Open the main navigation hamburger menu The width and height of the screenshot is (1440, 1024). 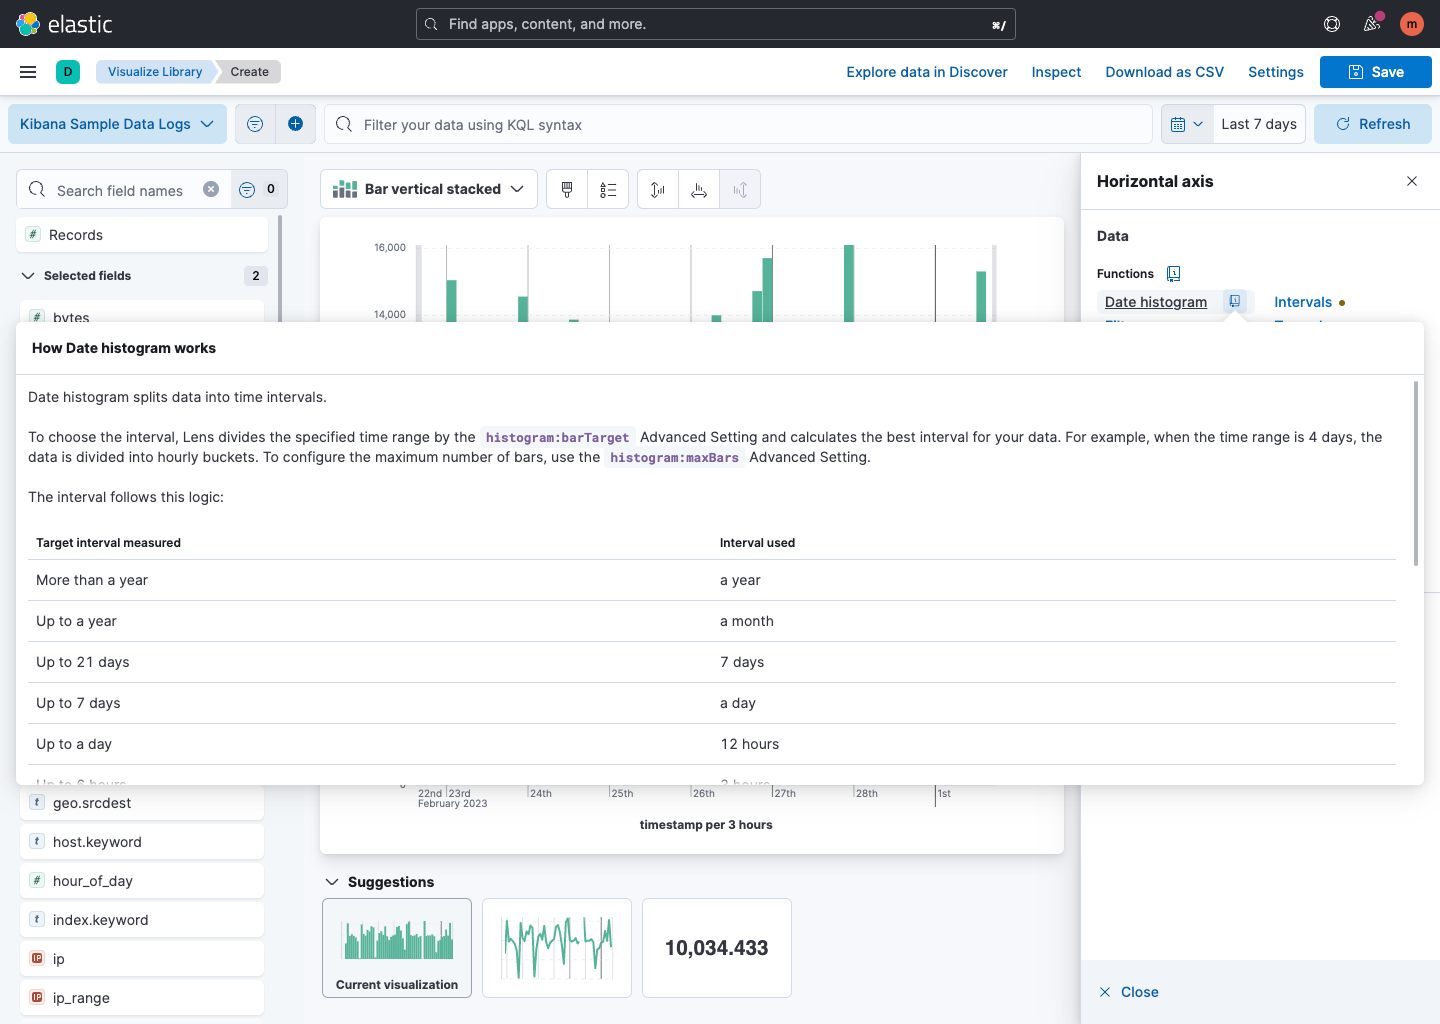coord(27,71)
